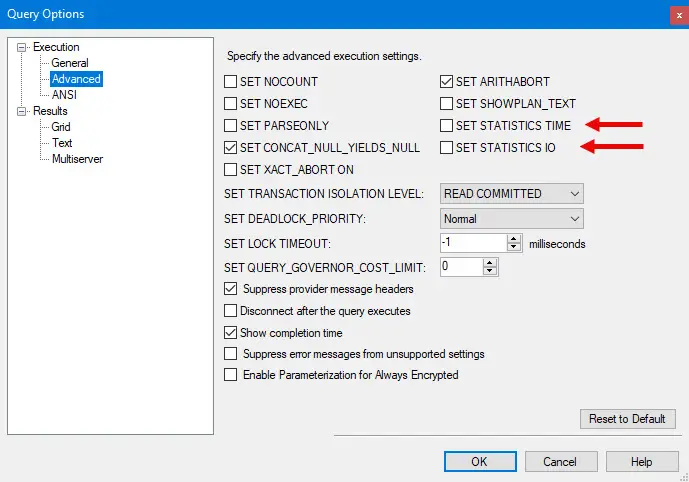Uncheck SET ARITHABORT

[x=447, y=81]
